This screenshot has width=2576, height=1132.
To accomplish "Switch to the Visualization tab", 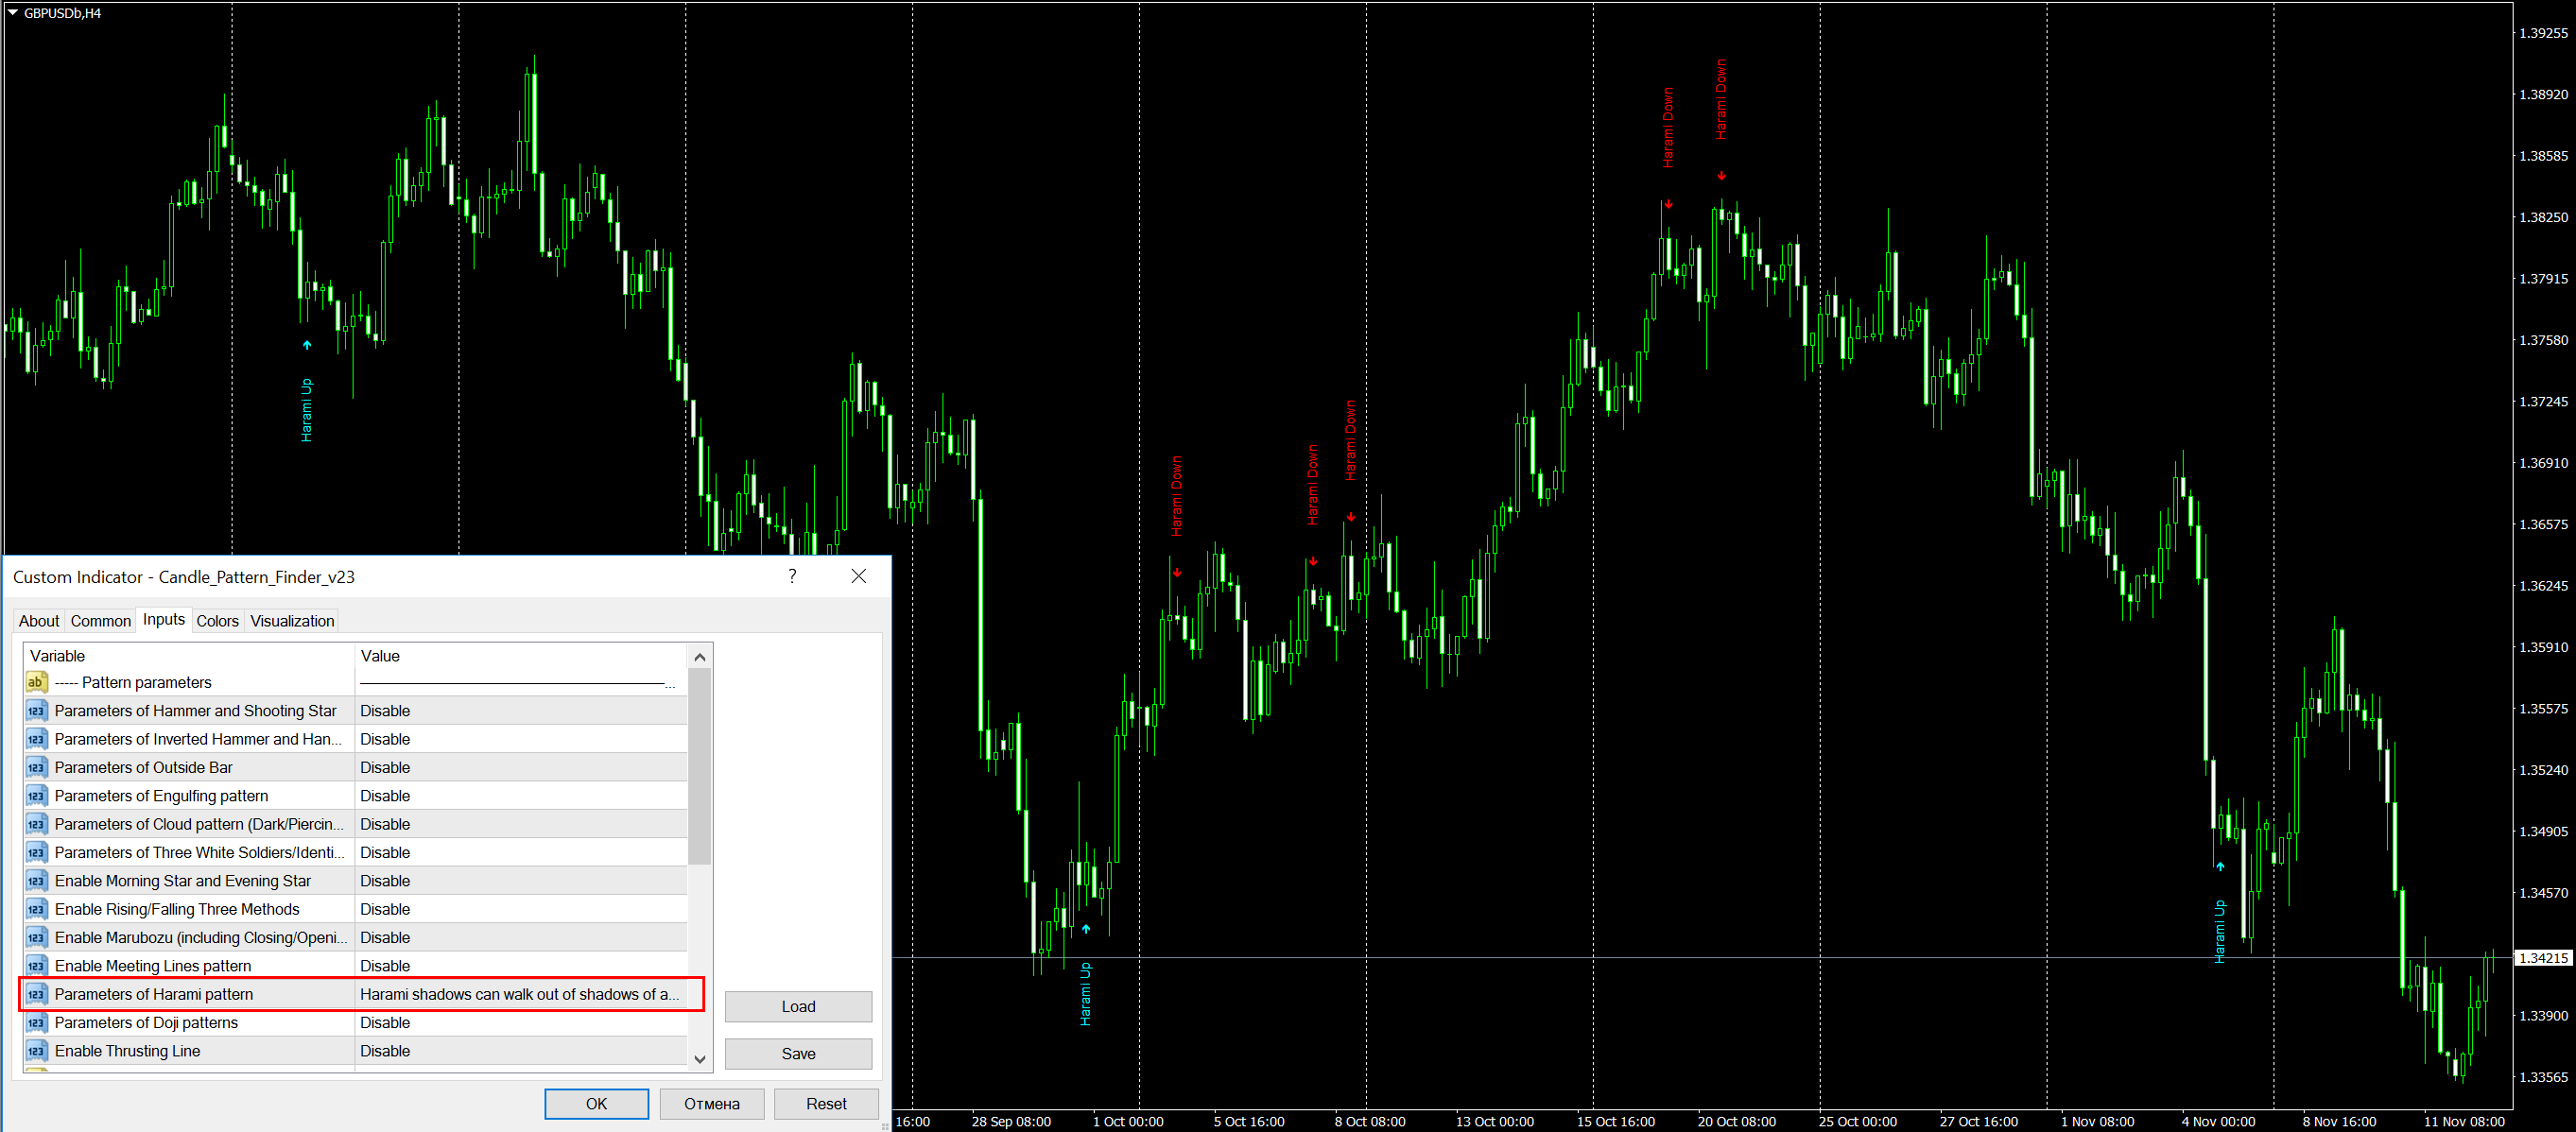I will (x=292, y=621).
